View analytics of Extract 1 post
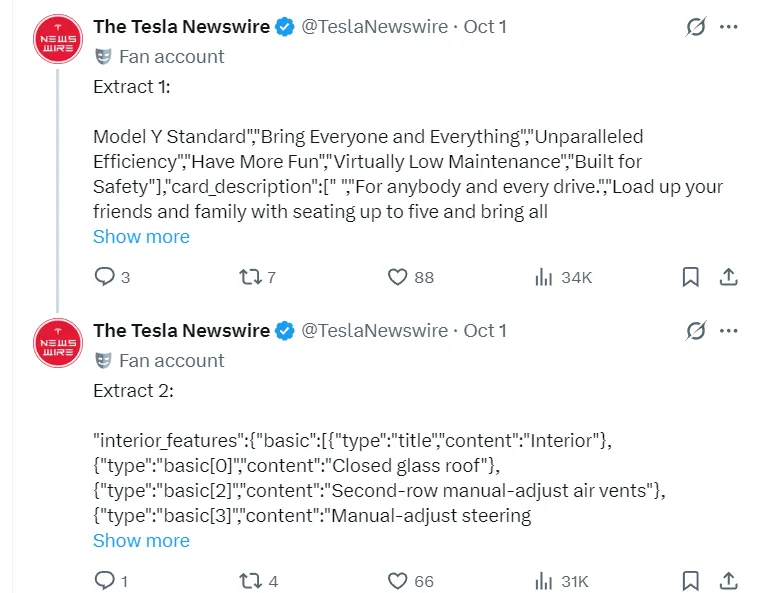Viewport: 760px width, 593px height. [544, 277]
